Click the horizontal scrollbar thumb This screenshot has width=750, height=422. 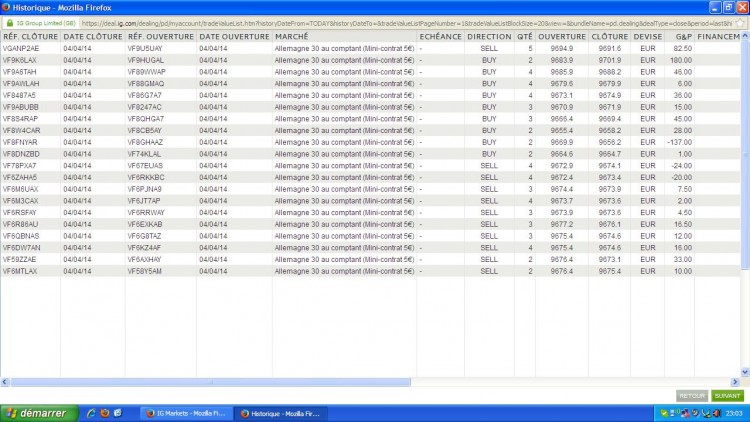point(210,382)
